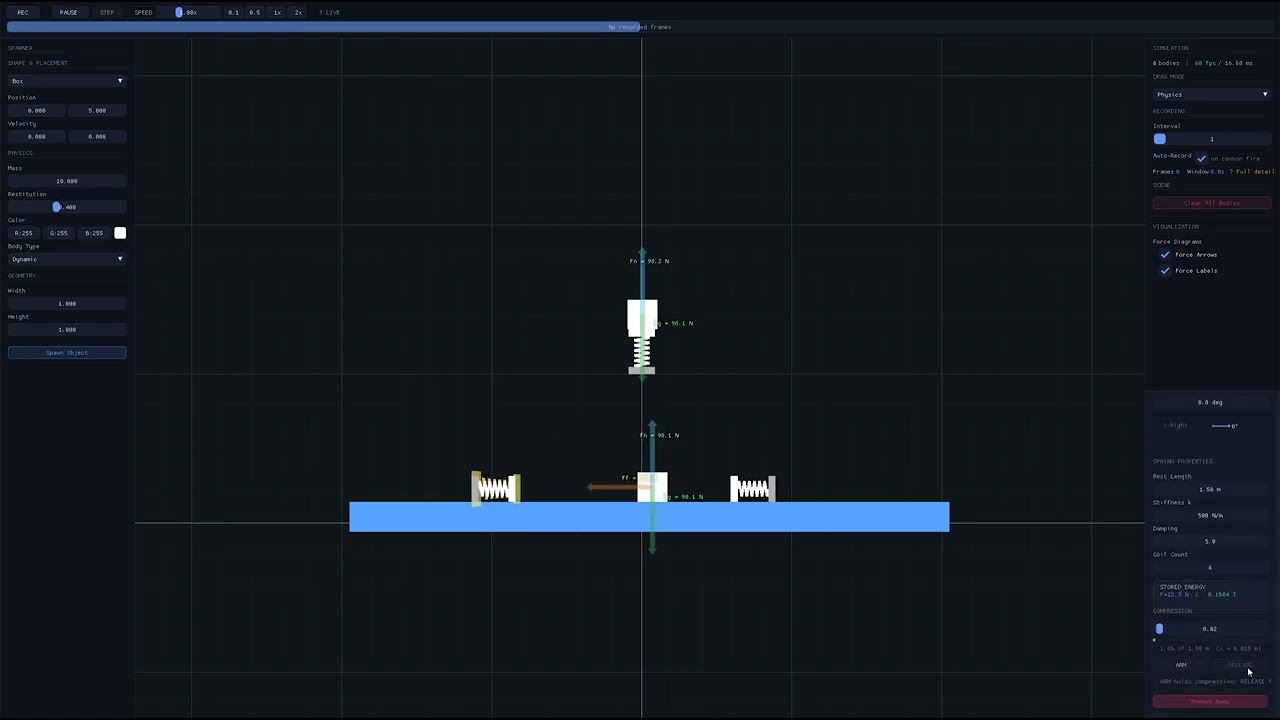1280x720 pixels.
Task: Set speed preset to 0.5
Action: pos(254,12)
